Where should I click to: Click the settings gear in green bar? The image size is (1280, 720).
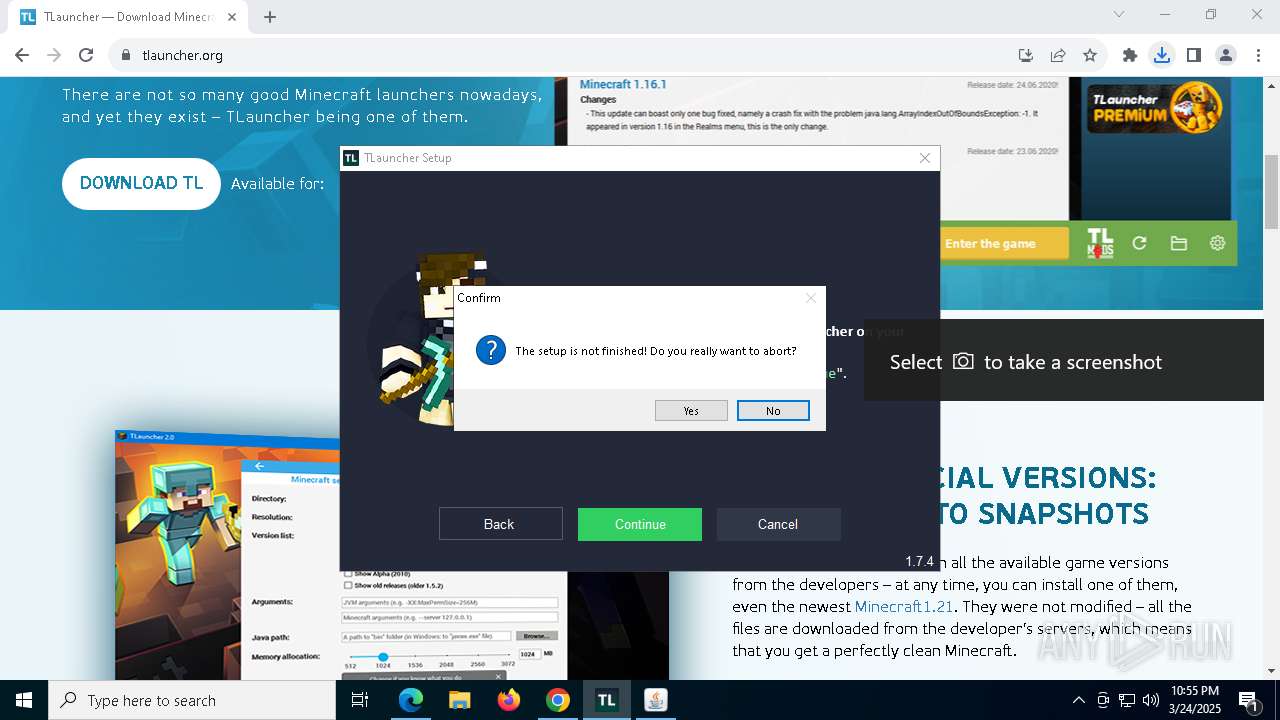click(x=1217, y=243)
